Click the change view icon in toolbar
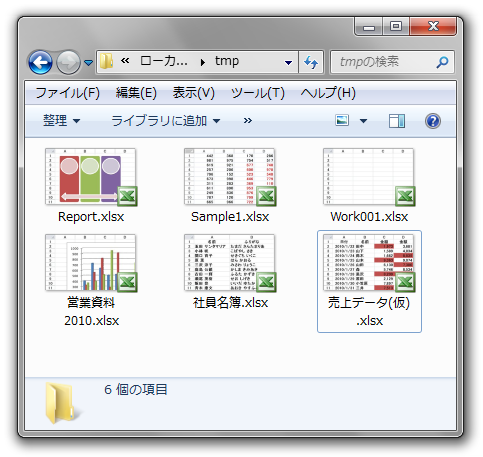 click(x=342, y=120)
